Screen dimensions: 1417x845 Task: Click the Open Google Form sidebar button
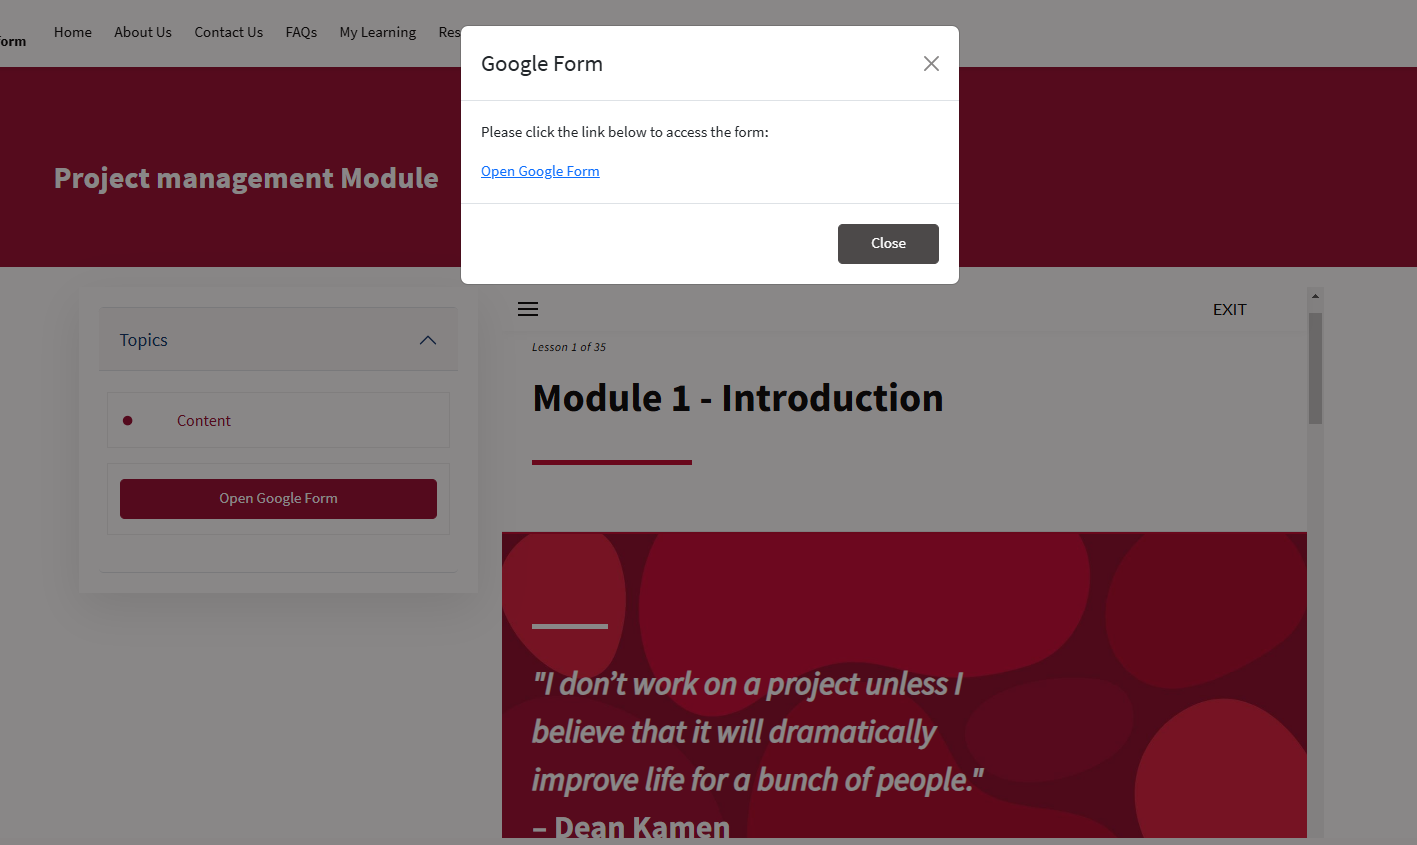(x=278, y=499)
